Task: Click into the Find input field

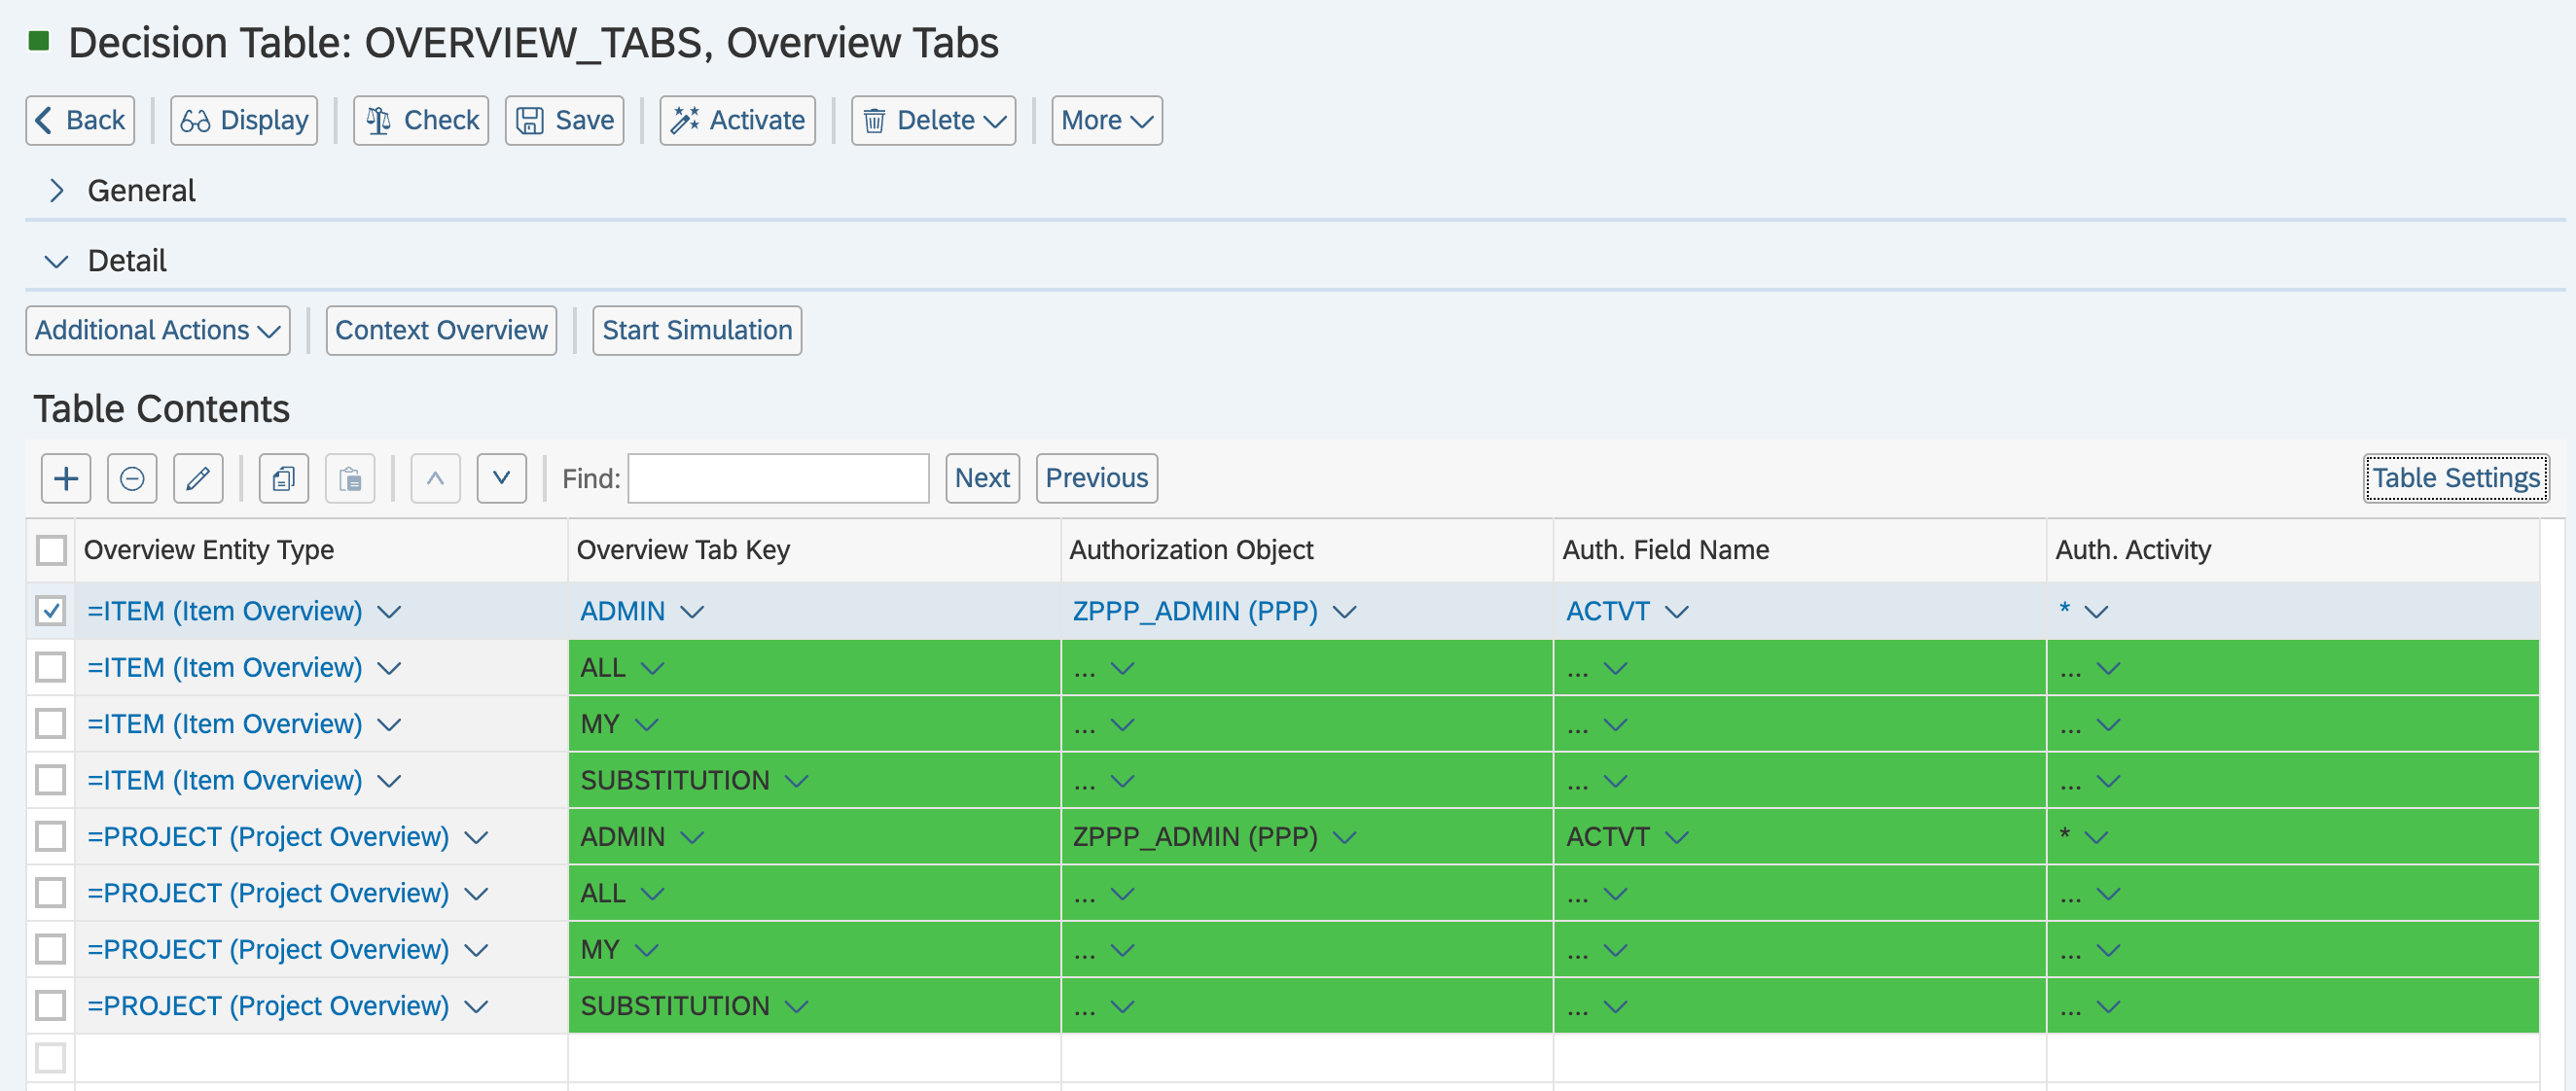Action: (x=778, y=478)
